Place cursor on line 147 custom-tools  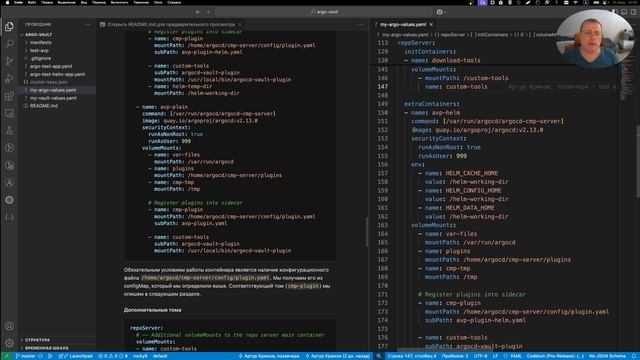[x=466, y=87]
